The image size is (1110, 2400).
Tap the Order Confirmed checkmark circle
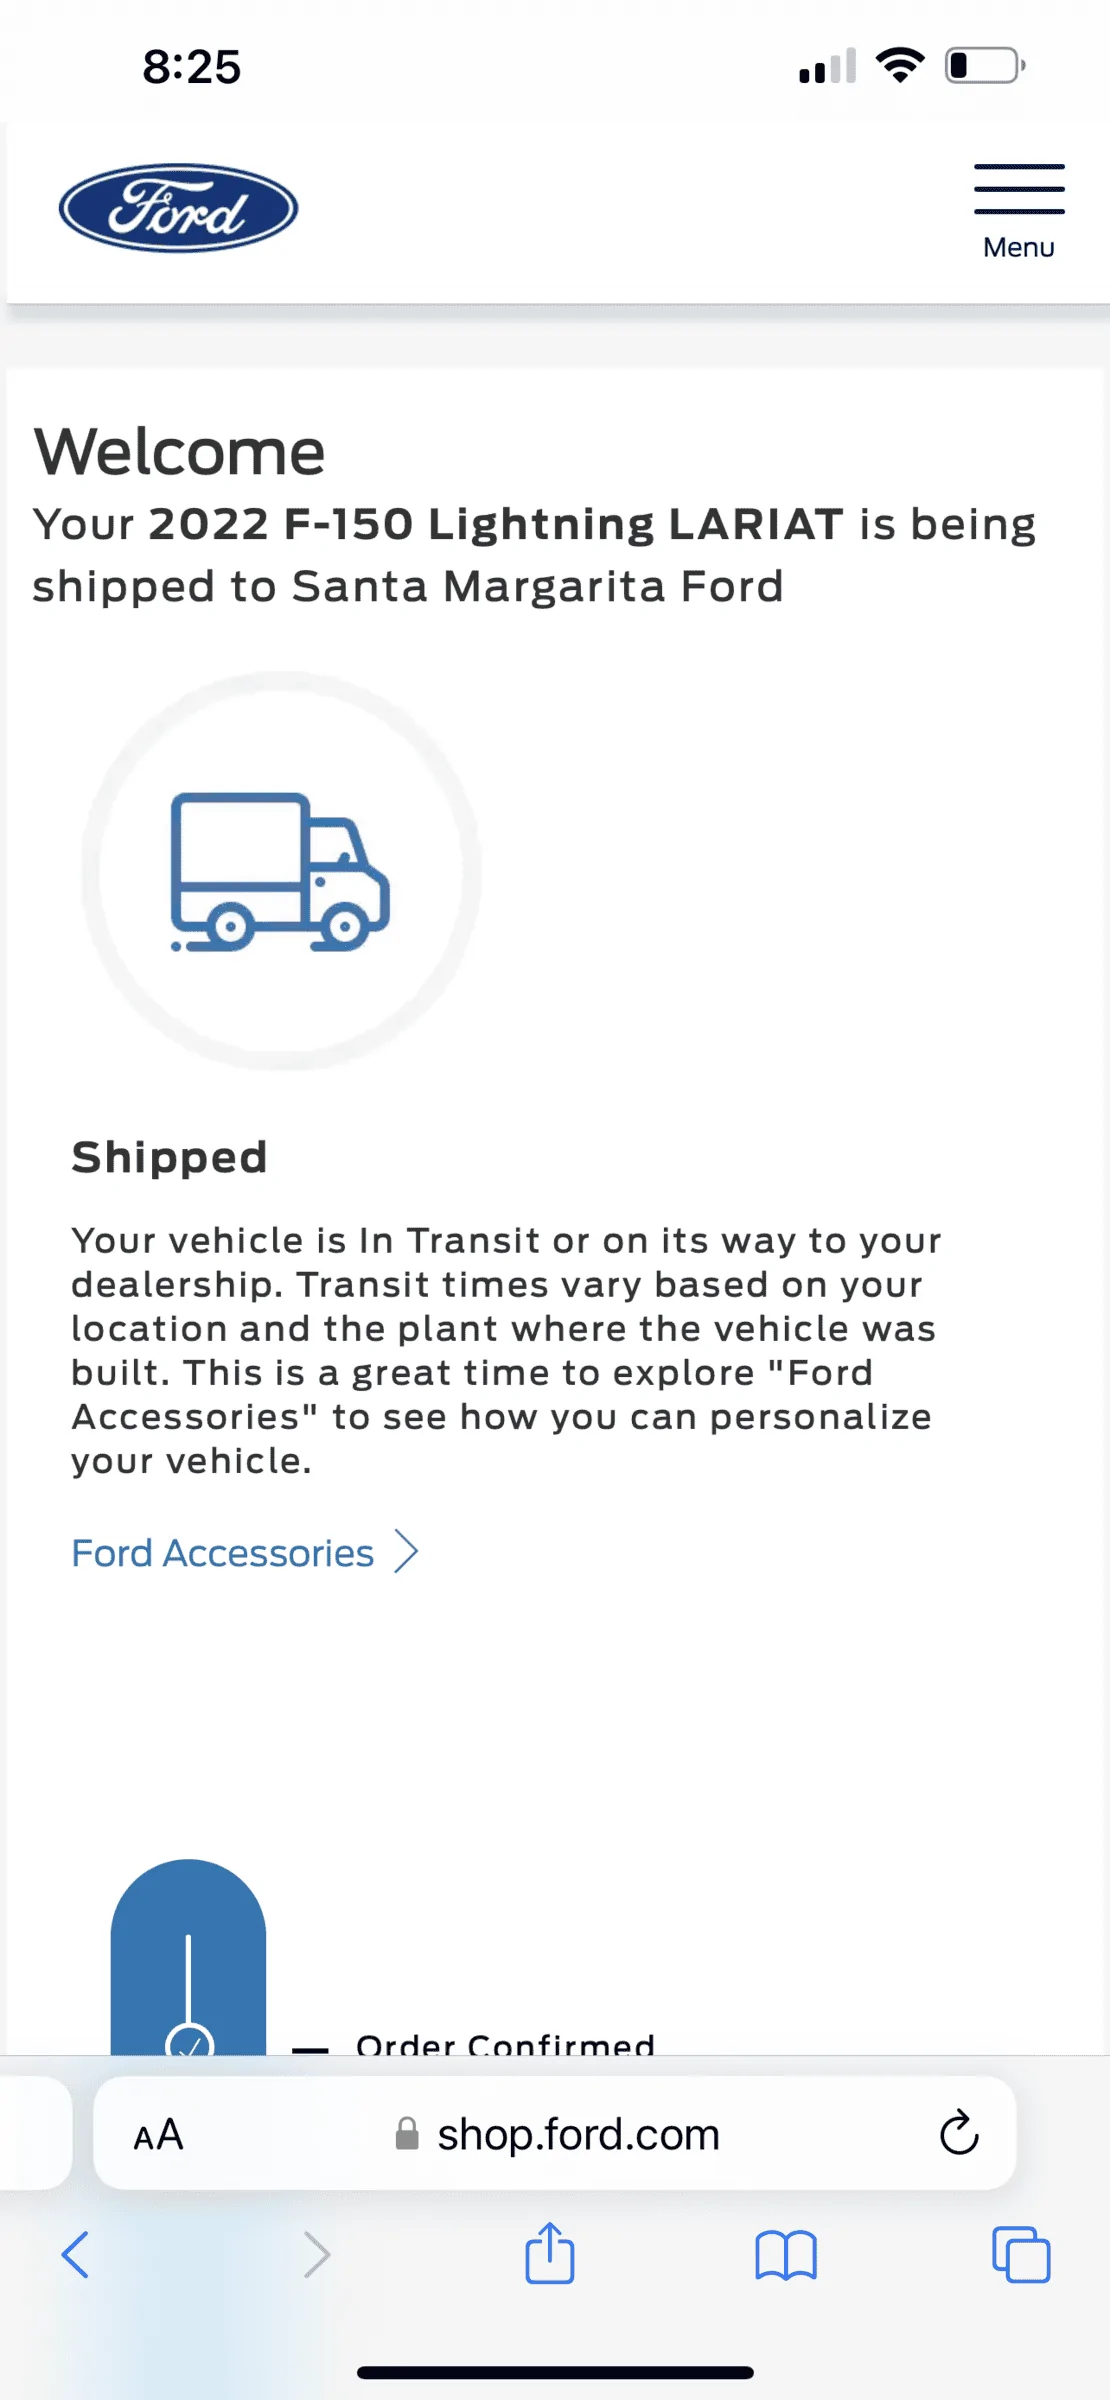click(189, 2042)
